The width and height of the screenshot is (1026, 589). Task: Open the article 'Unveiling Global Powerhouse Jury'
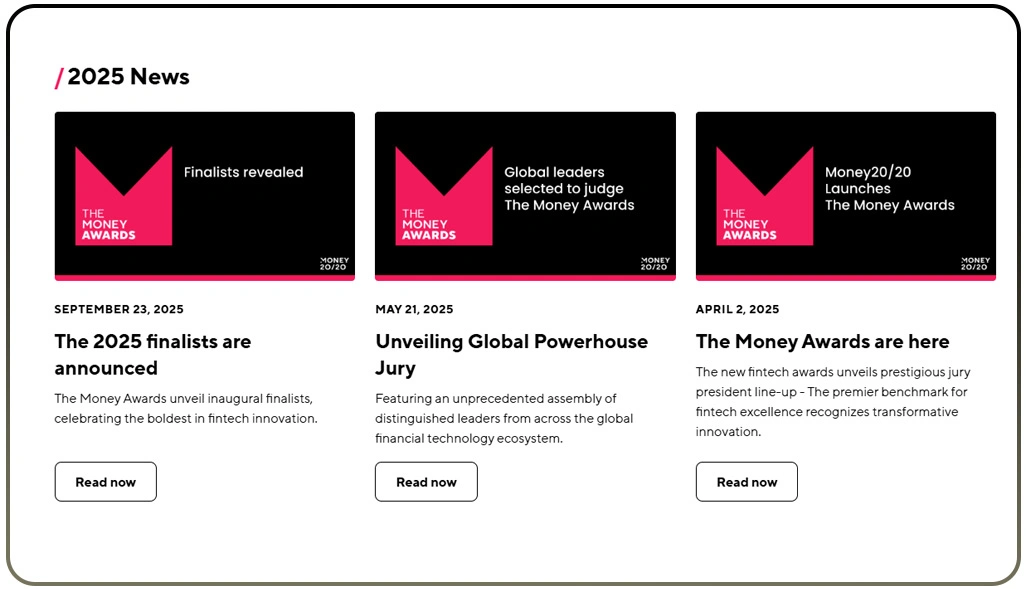(x=511, y=355)
